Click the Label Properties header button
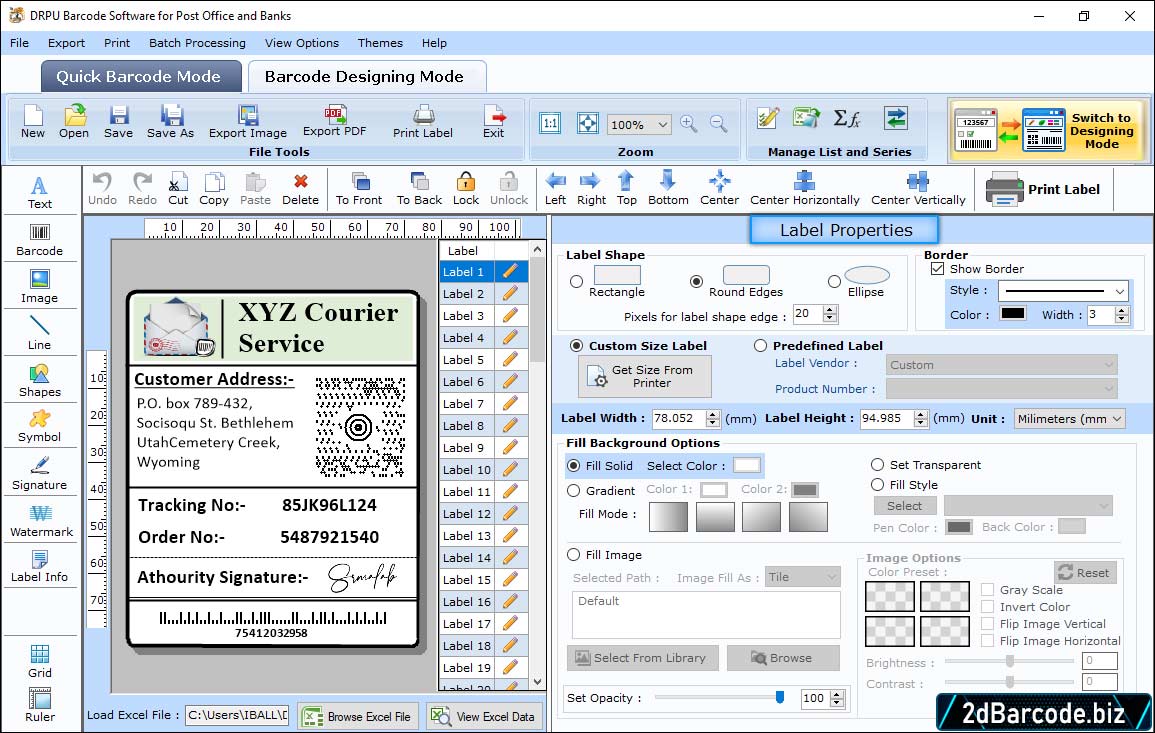Screen dimensions: 1155x733 pos(844,230)
